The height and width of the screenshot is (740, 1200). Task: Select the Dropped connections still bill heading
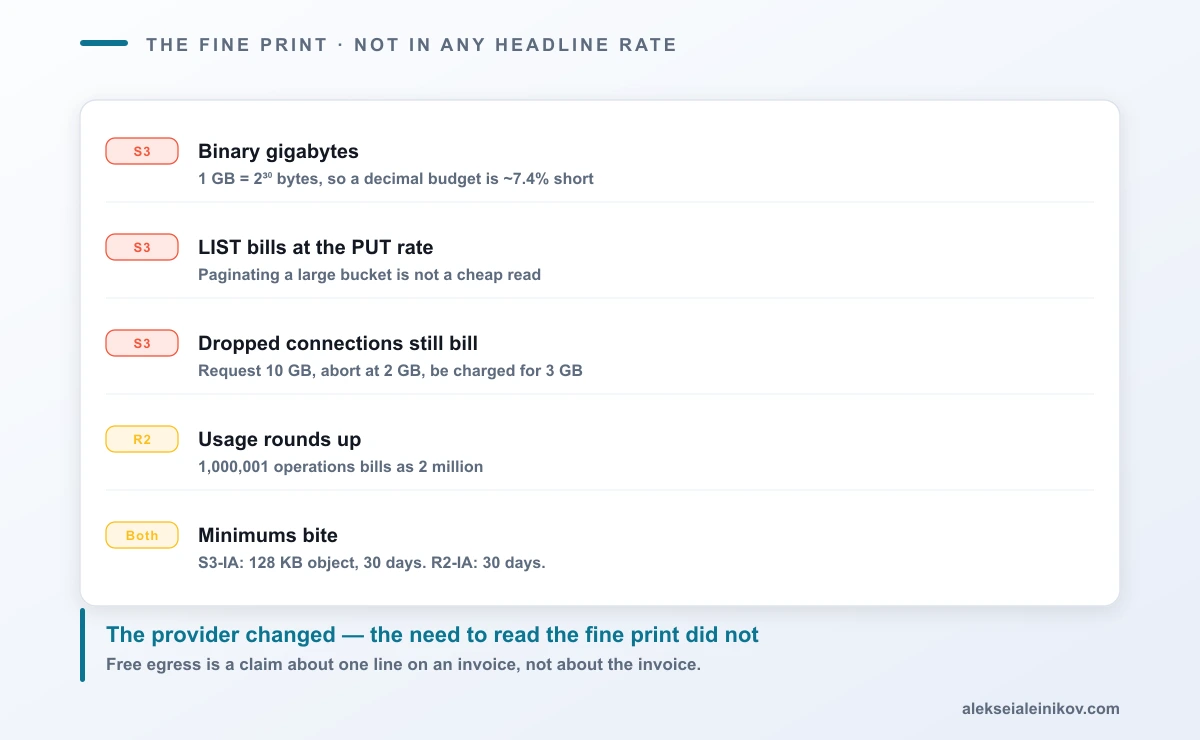[338, 343]
